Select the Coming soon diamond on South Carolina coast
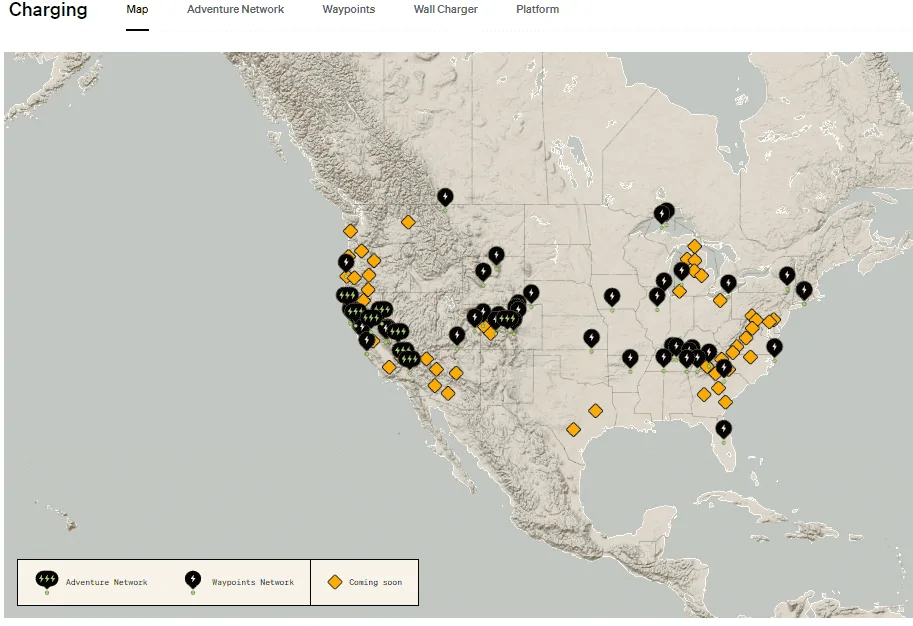Screen dimensions: 913x626 [x=725, y=402]
